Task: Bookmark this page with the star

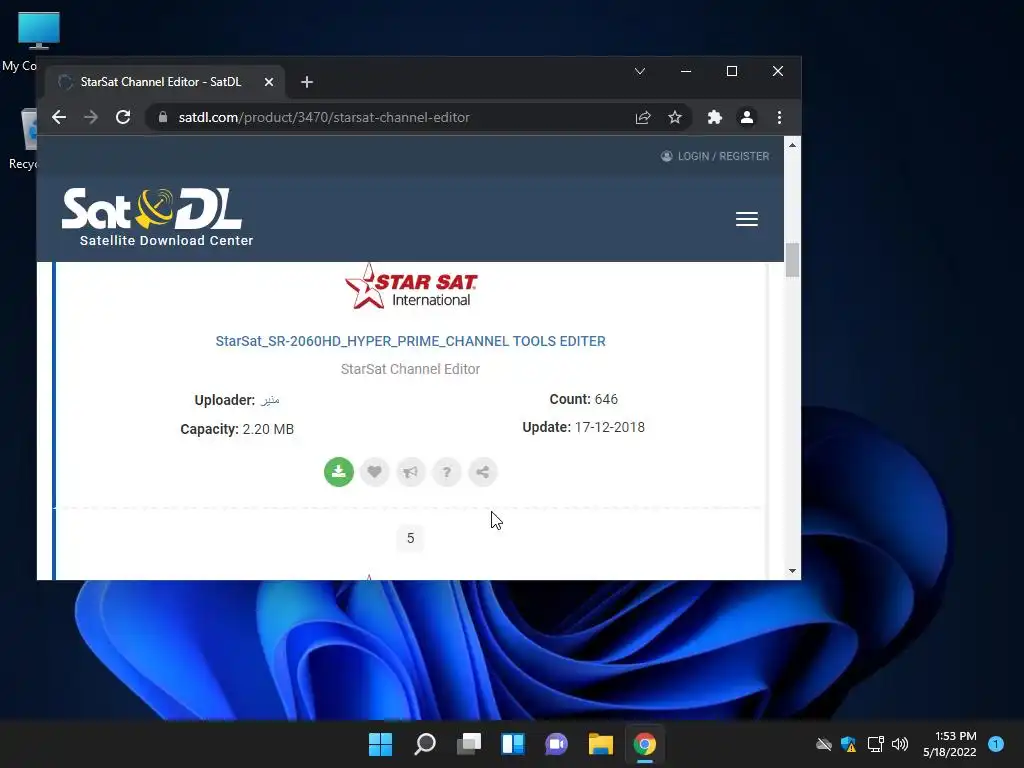Action: 675,118
